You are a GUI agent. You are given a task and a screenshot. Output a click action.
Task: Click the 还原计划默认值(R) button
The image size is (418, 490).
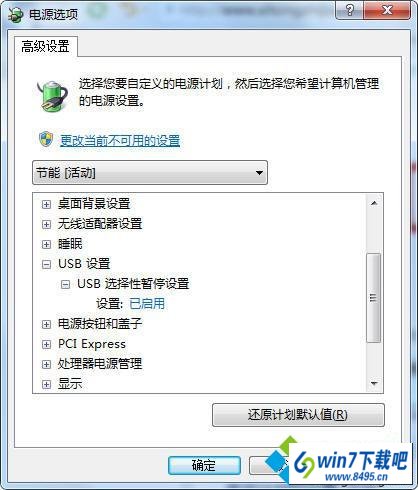[298, 415]
